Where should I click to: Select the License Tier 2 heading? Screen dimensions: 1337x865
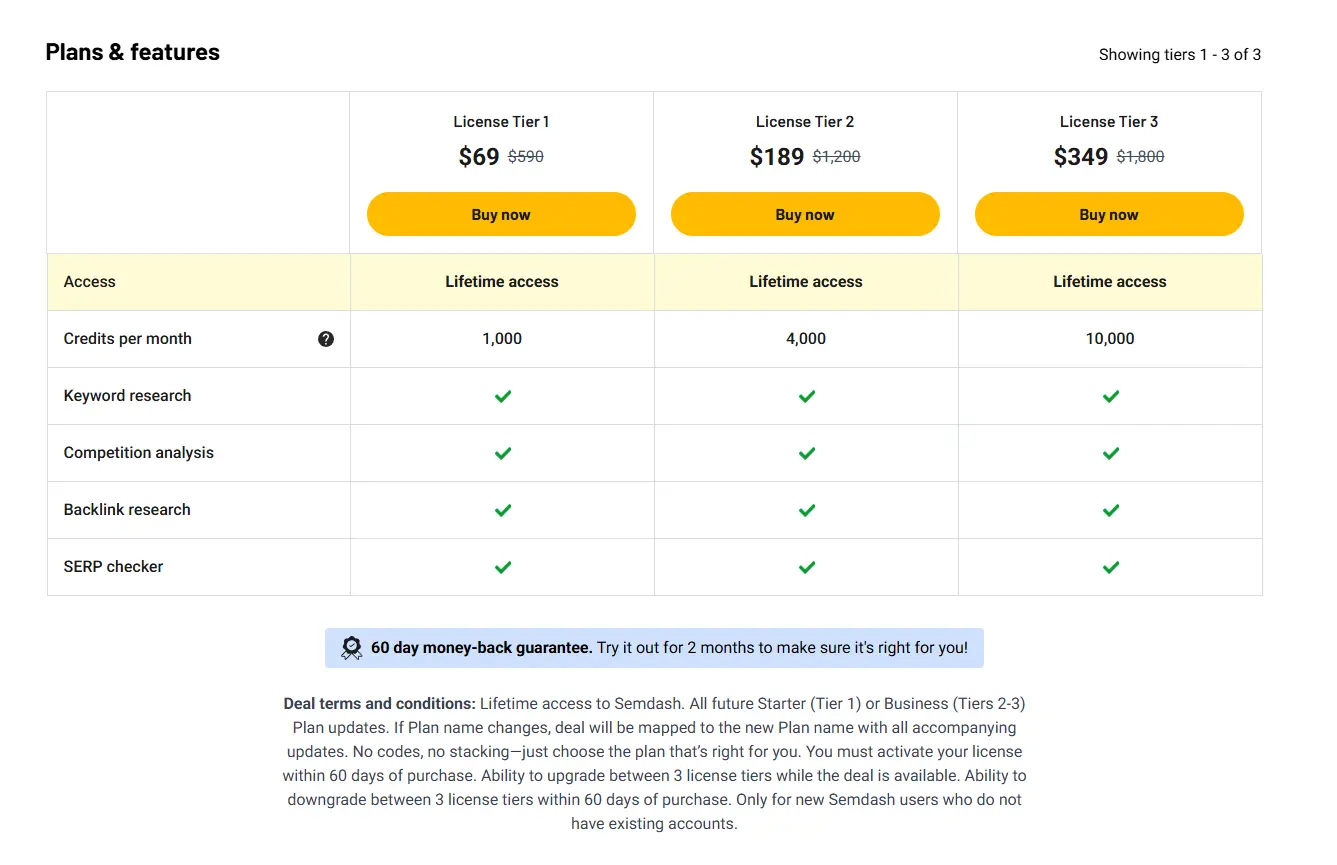[805, 122]
